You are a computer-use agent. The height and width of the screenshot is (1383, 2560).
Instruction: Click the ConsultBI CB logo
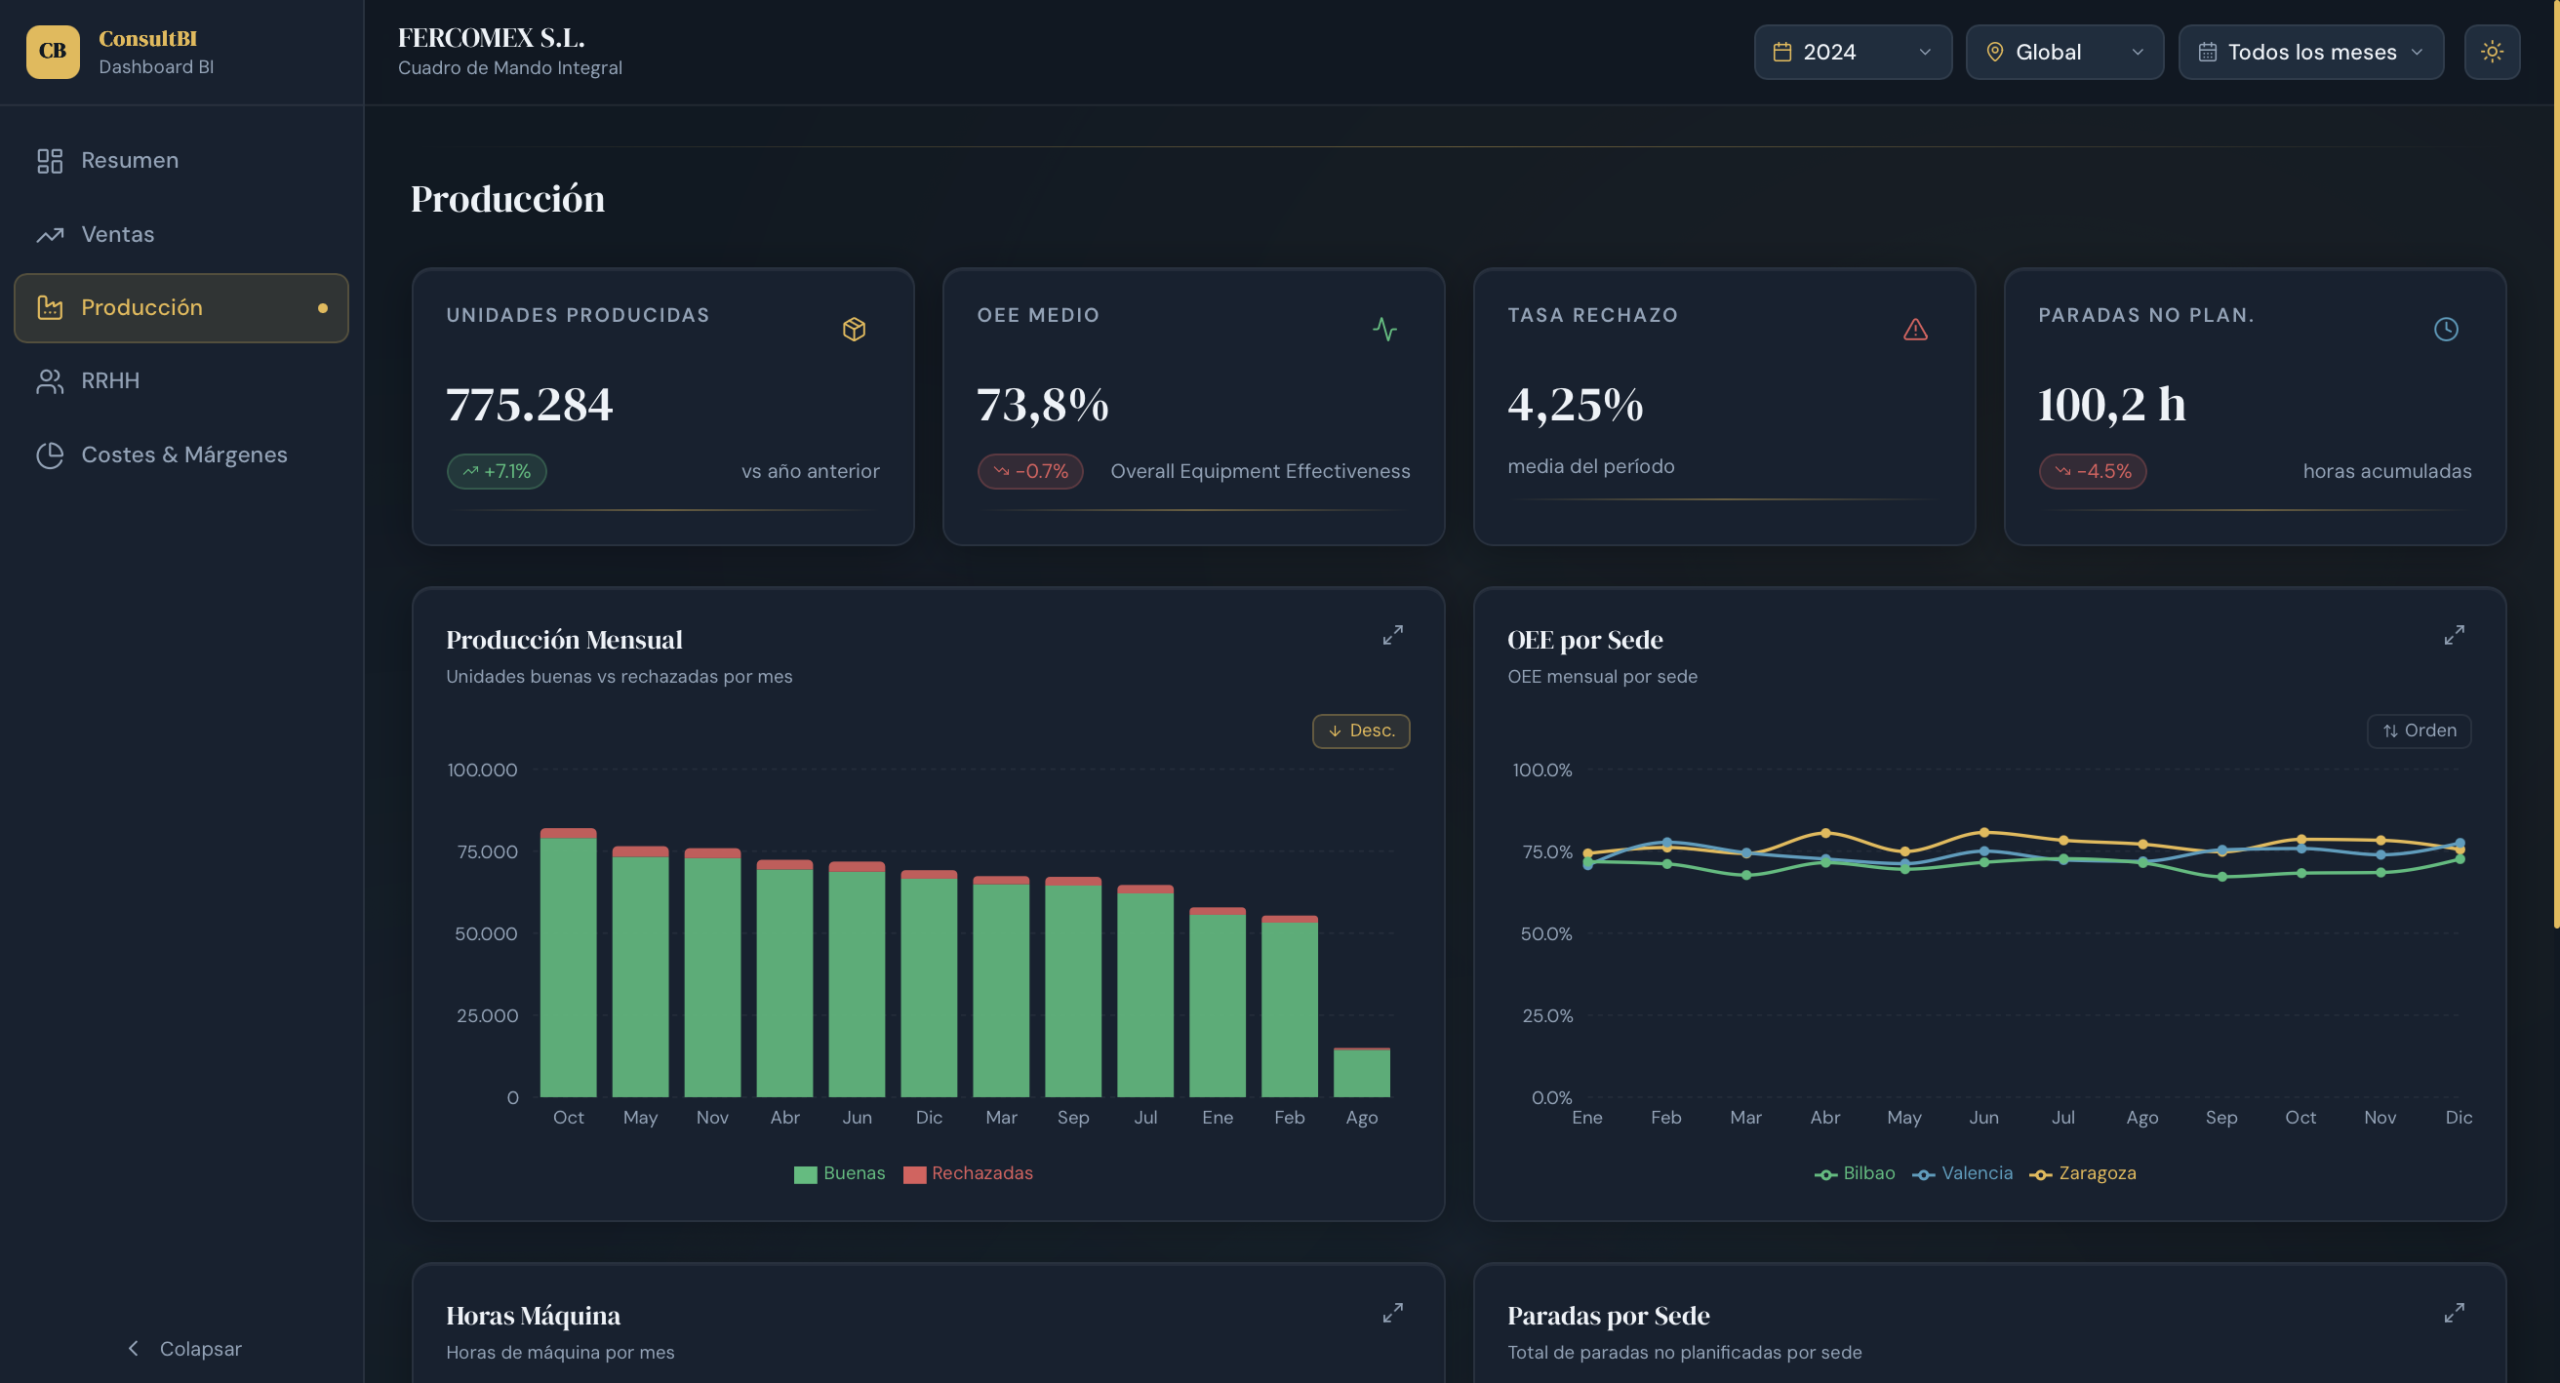point(52,52)
